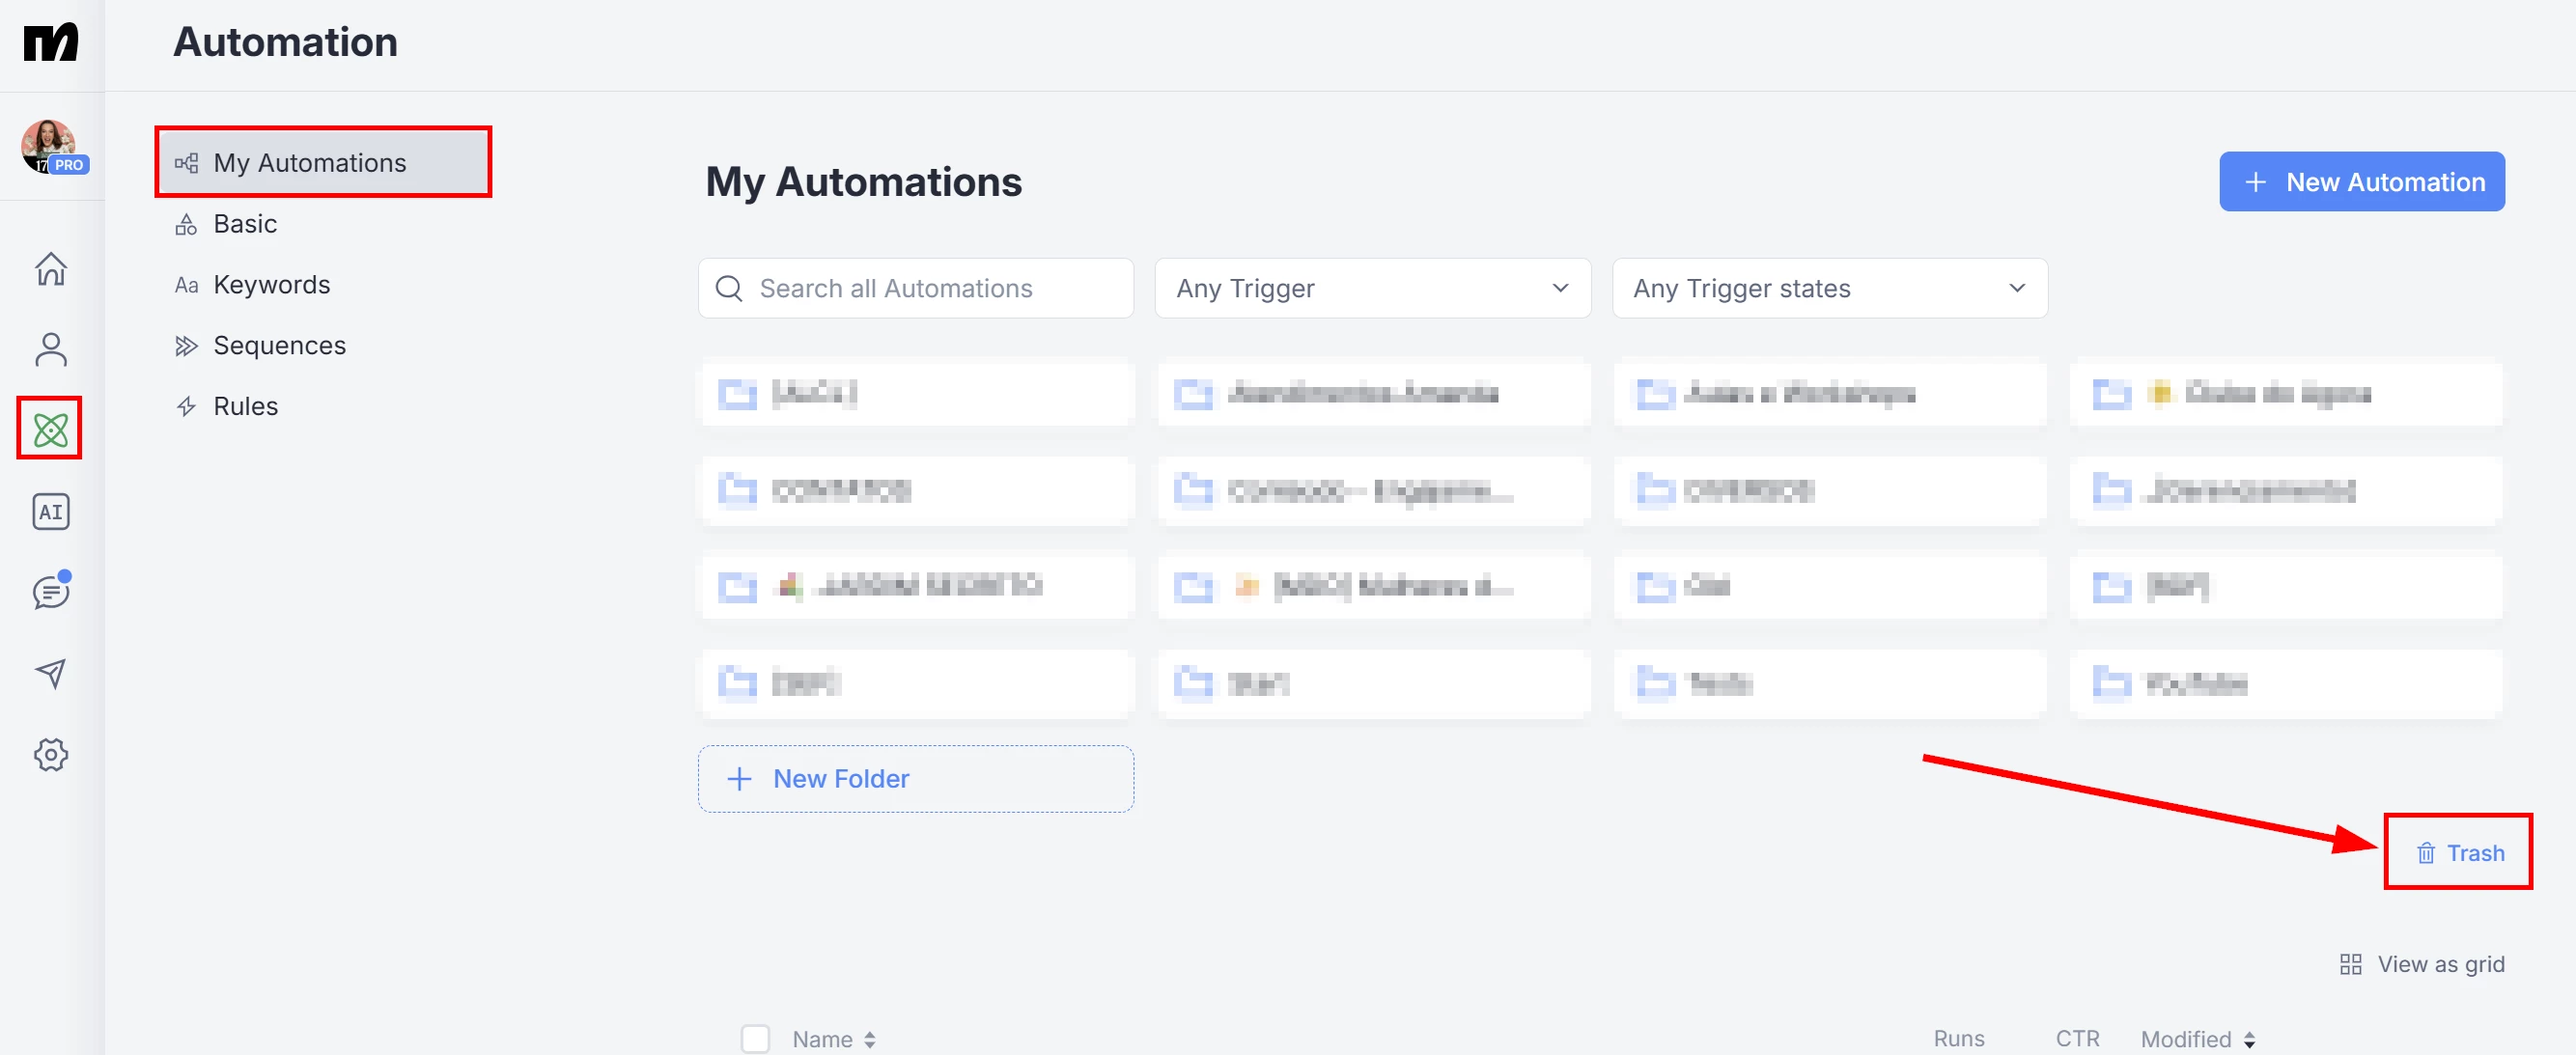Screen dimensions: 2576x1055
Task: Expand the Any Trigger dropdown
Action: click(x=1372, y=288)
